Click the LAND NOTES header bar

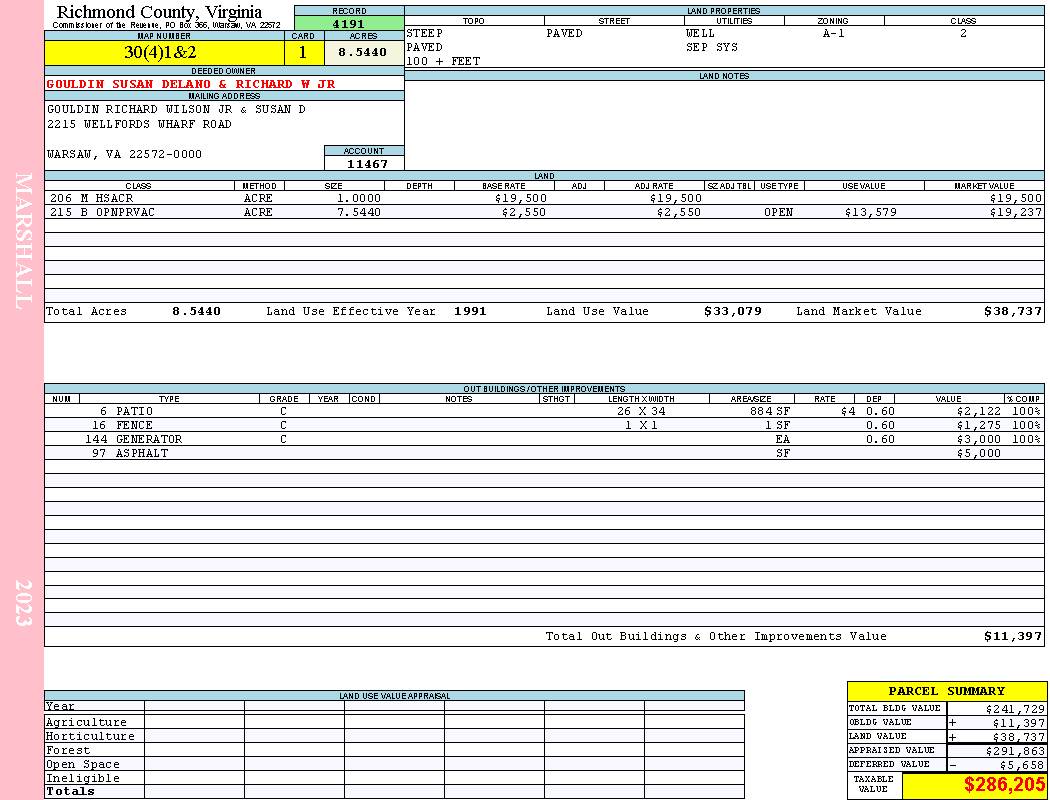724,76
